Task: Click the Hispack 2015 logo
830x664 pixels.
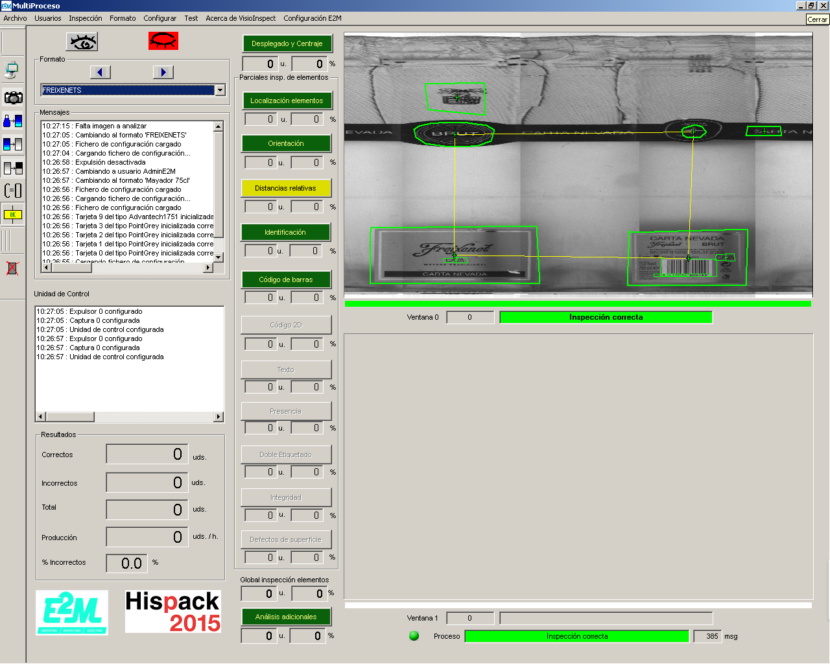Action: [x=173, y=611]
